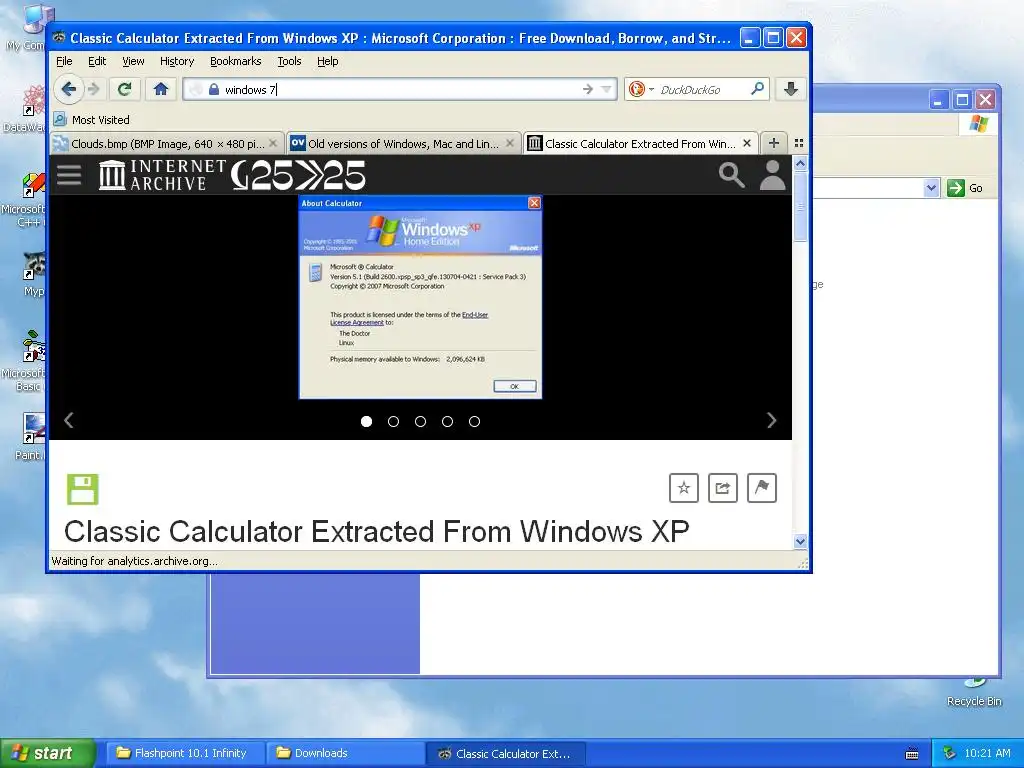Viewport: 1024px width, 768px height.
Task: Open address dropdown in background window
Action: (x=931, y=188)
